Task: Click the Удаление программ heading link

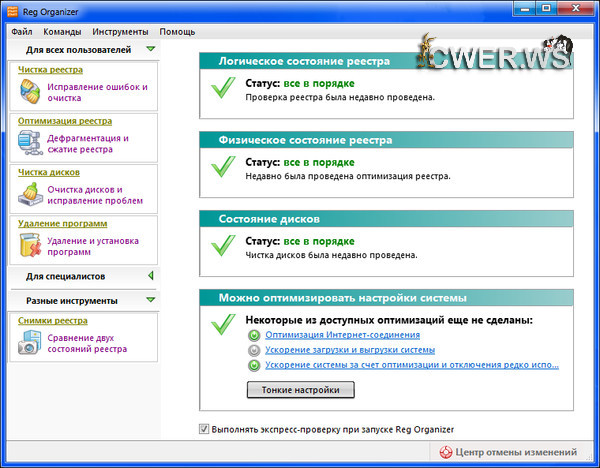Action: tap(62, 223)
